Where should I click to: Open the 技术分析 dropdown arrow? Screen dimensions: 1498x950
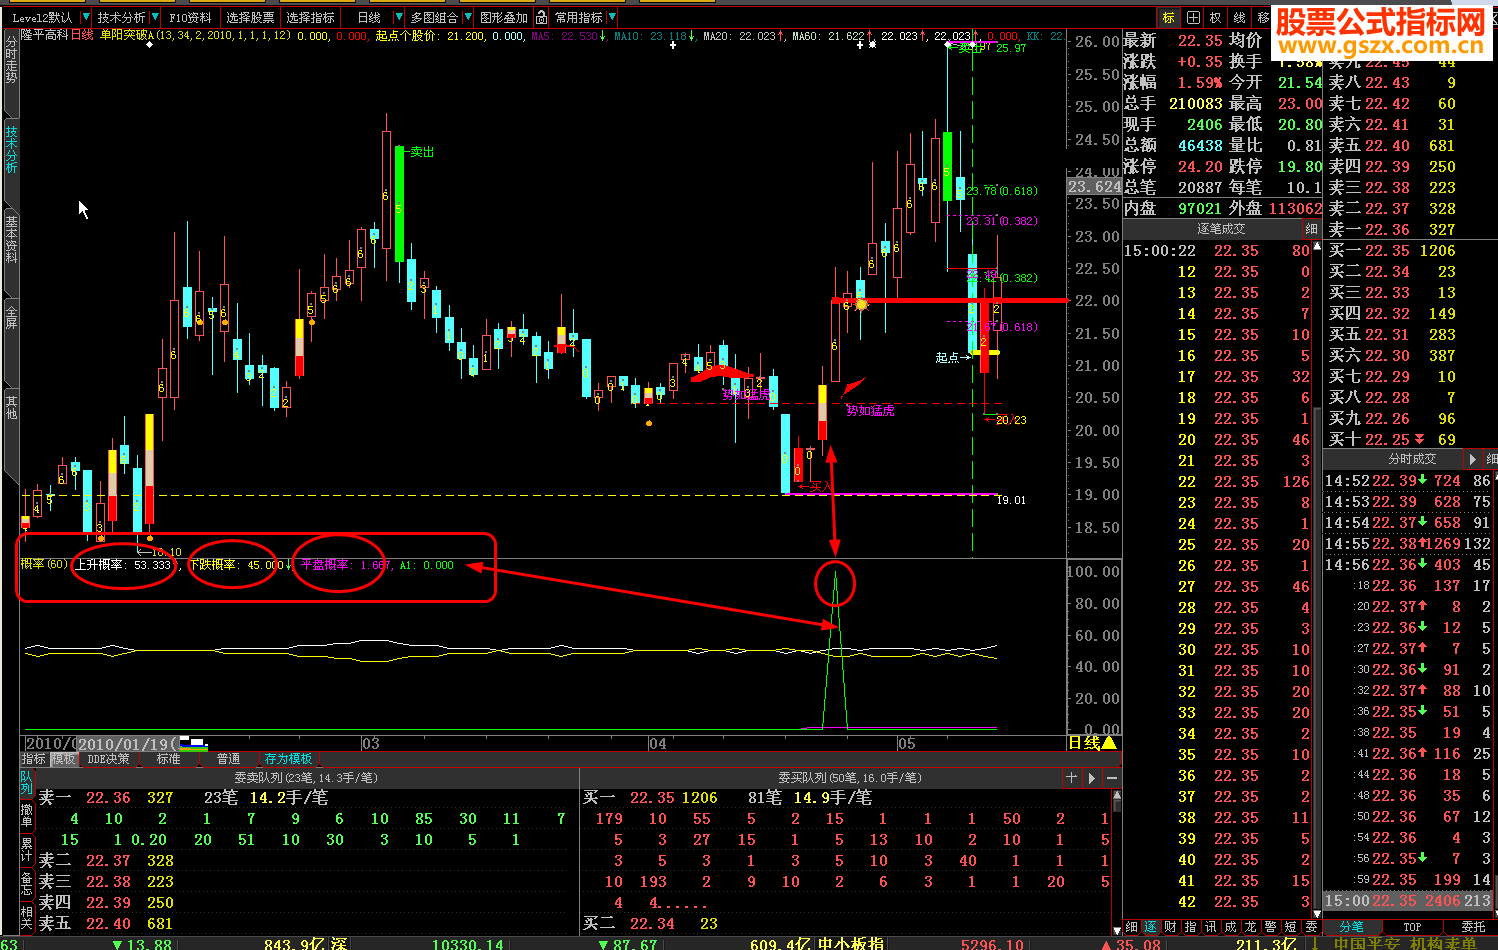click(x=155, y=17)
